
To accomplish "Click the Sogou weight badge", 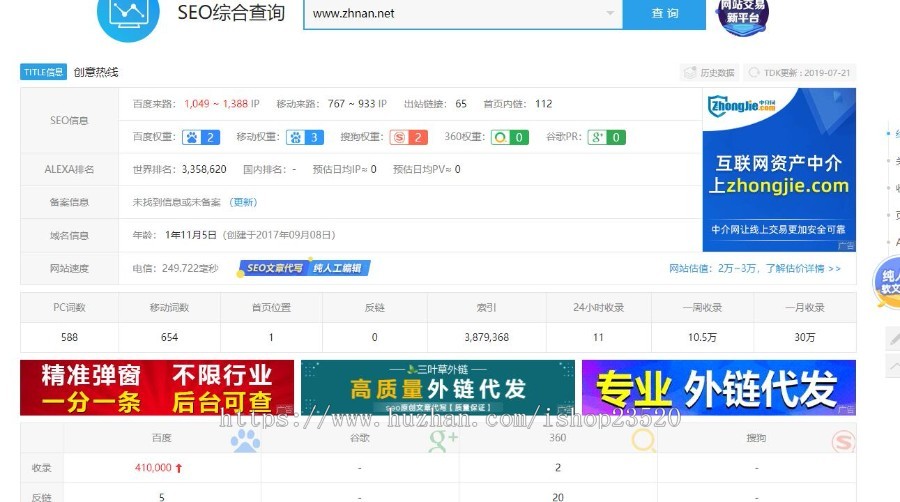I will point(408,138).
